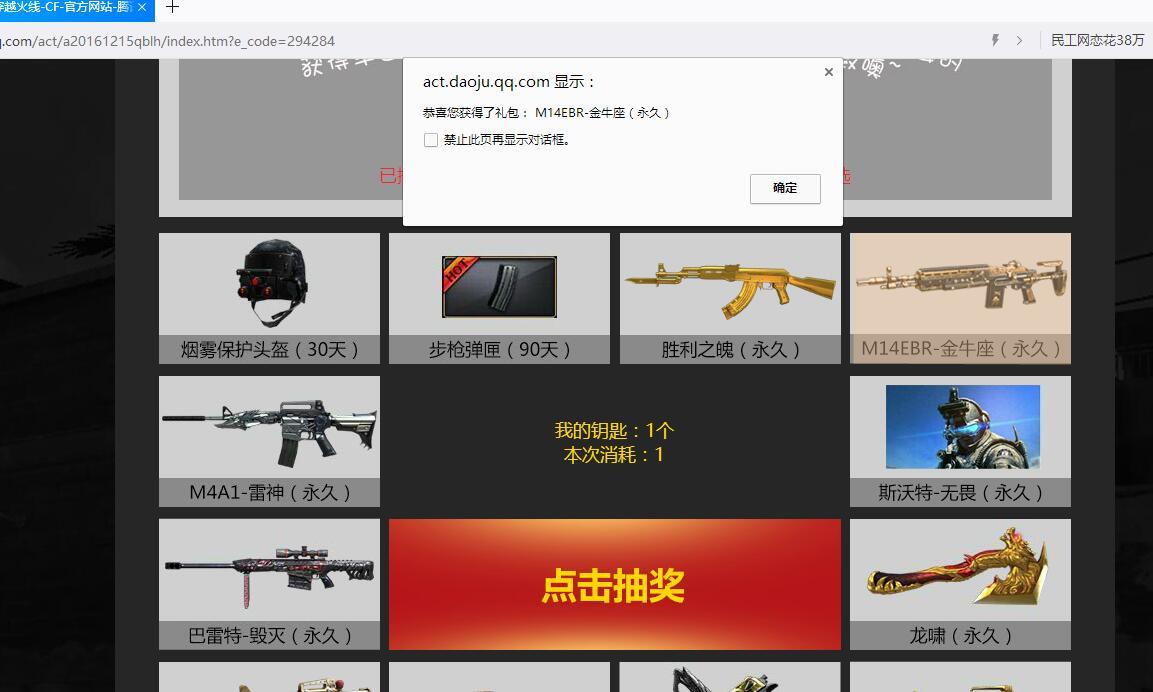Click the M4A1-雷神（永久） label
Viewport: 1153px width, 692px height.
(x=269, y=493)
